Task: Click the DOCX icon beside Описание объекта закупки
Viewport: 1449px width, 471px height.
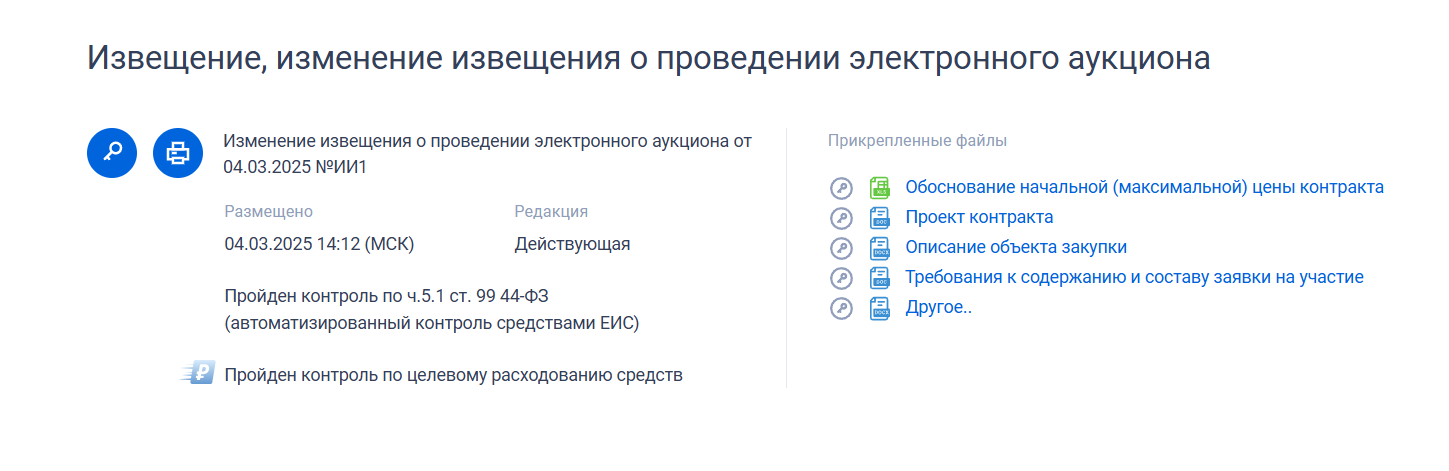Action: coord(880,248)
